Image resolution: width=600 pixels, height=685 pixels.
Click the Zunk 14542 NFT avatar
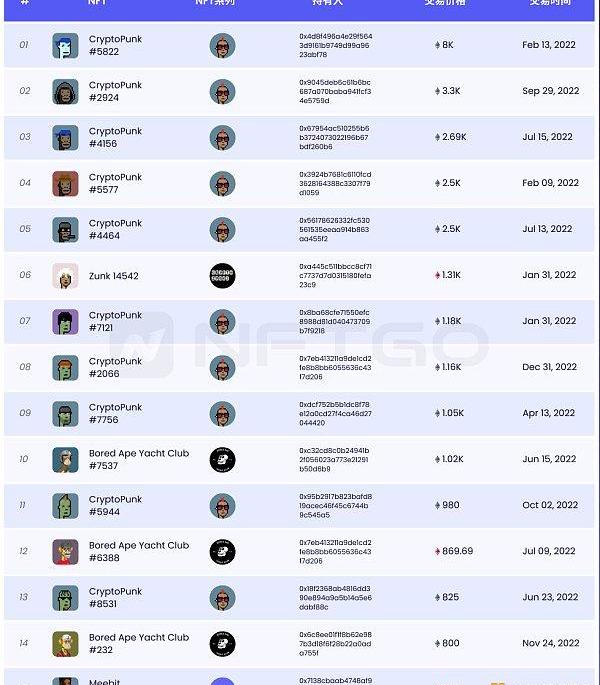pos(65,276)
